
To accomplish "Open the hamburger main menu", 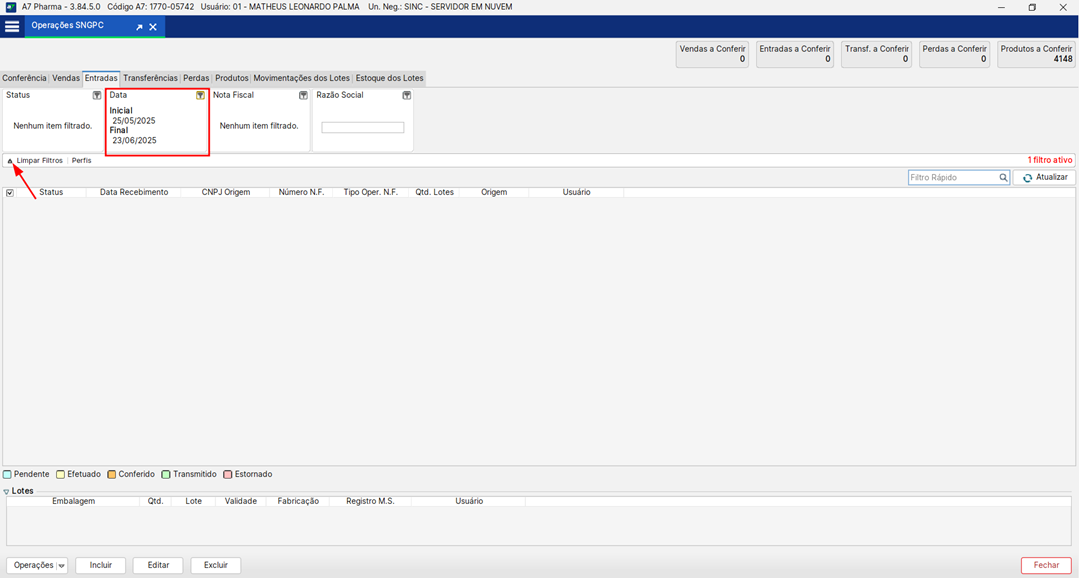I will 12,27.
